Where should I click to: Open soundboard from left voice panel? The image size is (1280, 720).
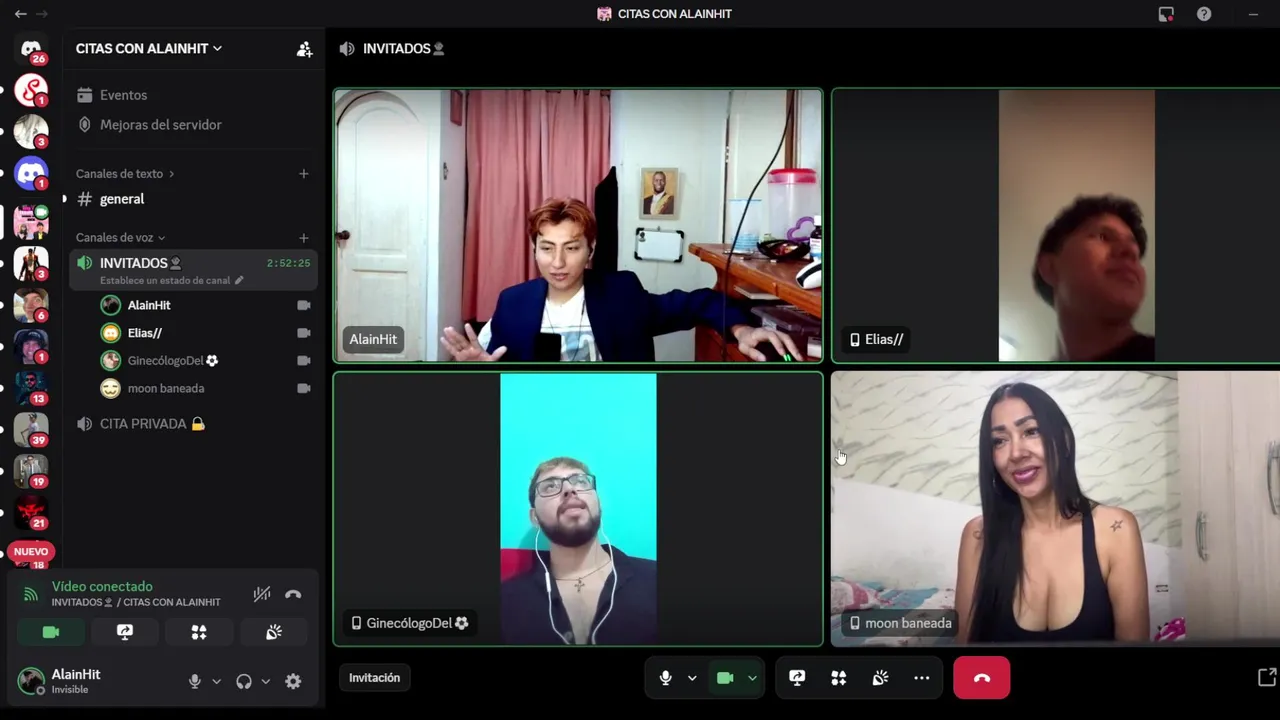pyautogui.click(x=273, y=632)
